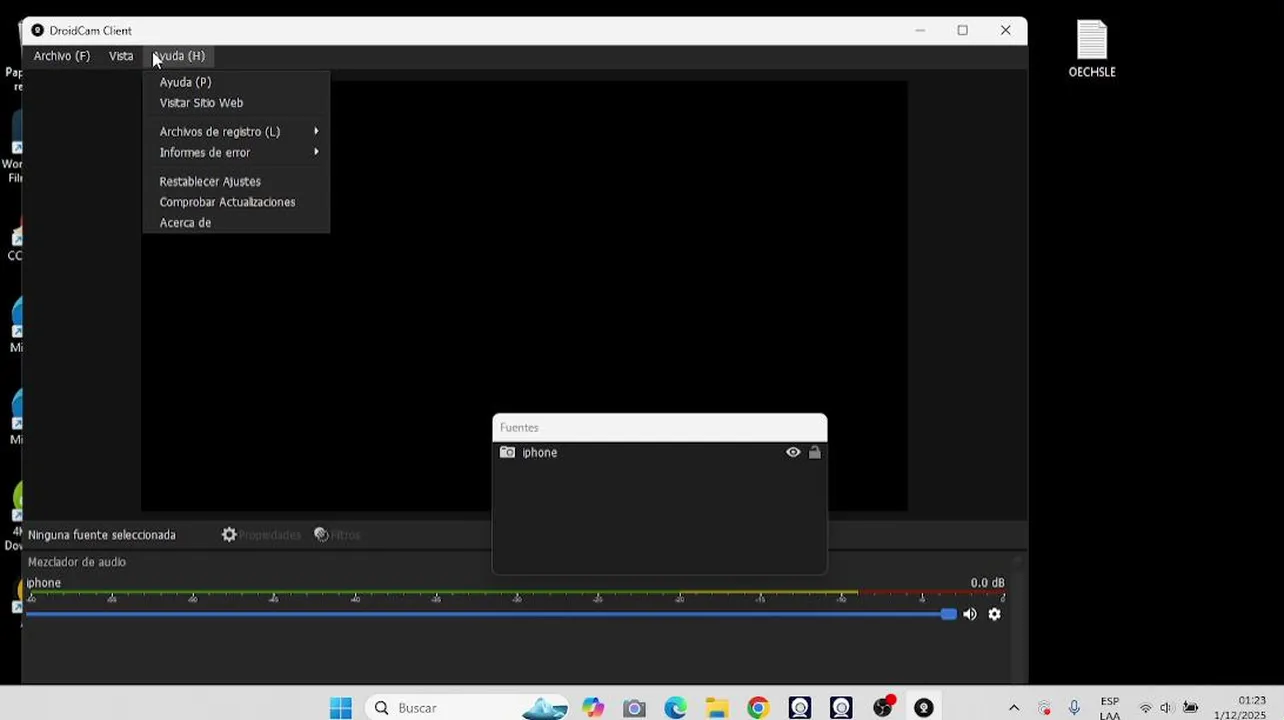Expand Informes de error submenu
The height and width of the screenshot is (720, 1284).
237,152
